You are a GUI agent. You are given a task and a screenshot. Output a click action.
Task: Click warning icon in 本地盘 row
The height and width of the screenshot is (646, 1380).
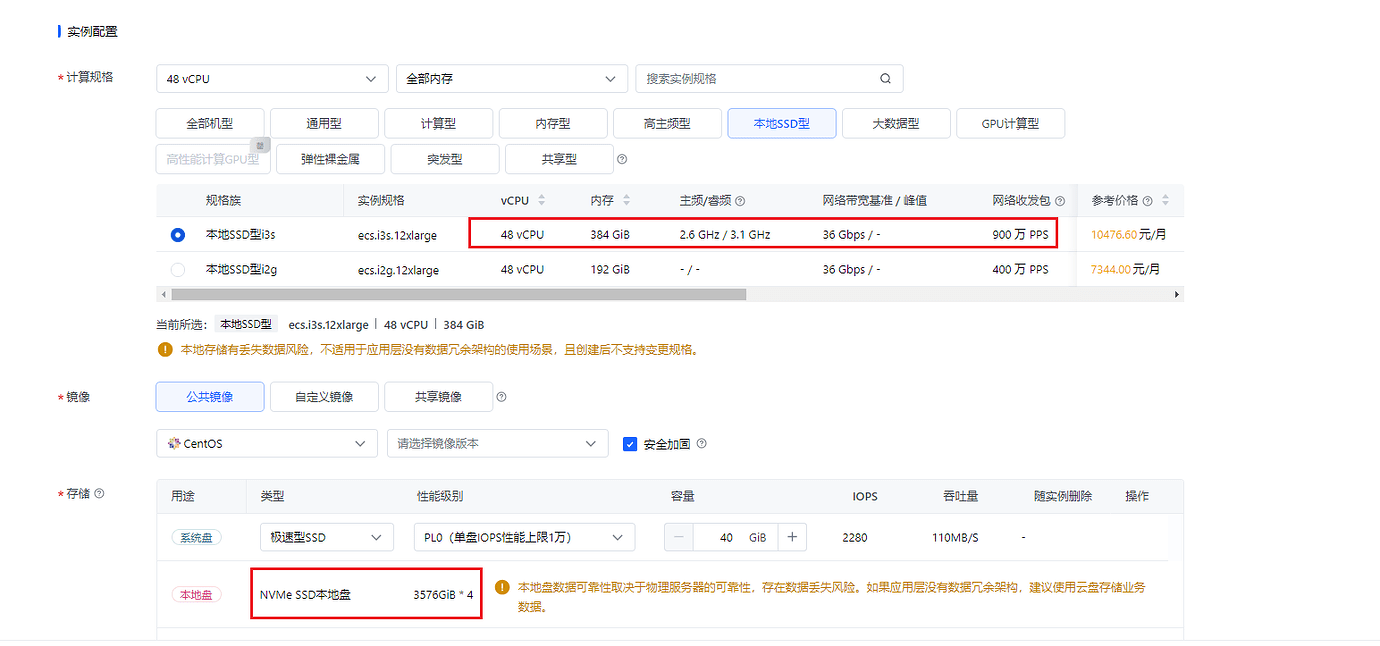[x=503, y=587]
